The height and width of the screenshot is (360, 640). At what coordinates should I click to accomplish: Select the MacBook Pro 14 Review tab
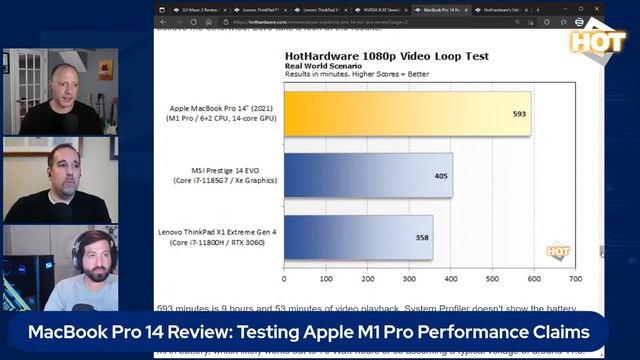point(441,10)
